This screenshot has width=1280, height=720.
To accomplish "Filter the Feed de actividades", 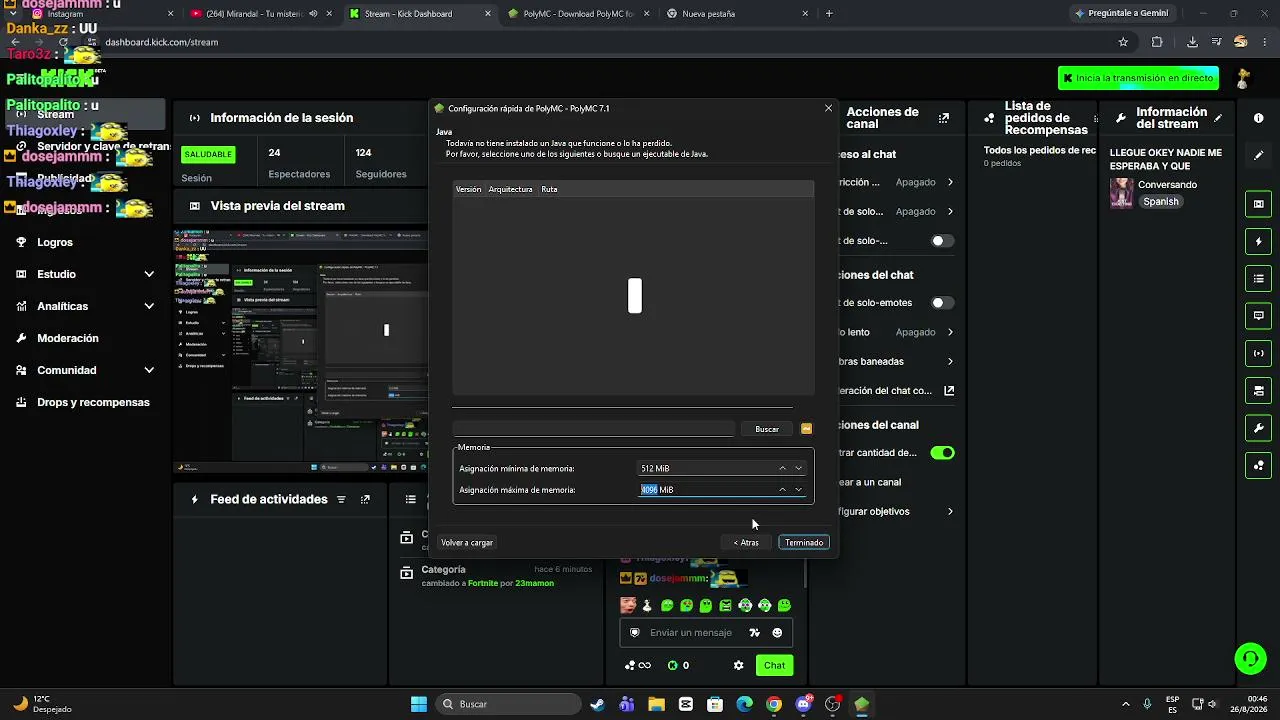I will point(341,499).
